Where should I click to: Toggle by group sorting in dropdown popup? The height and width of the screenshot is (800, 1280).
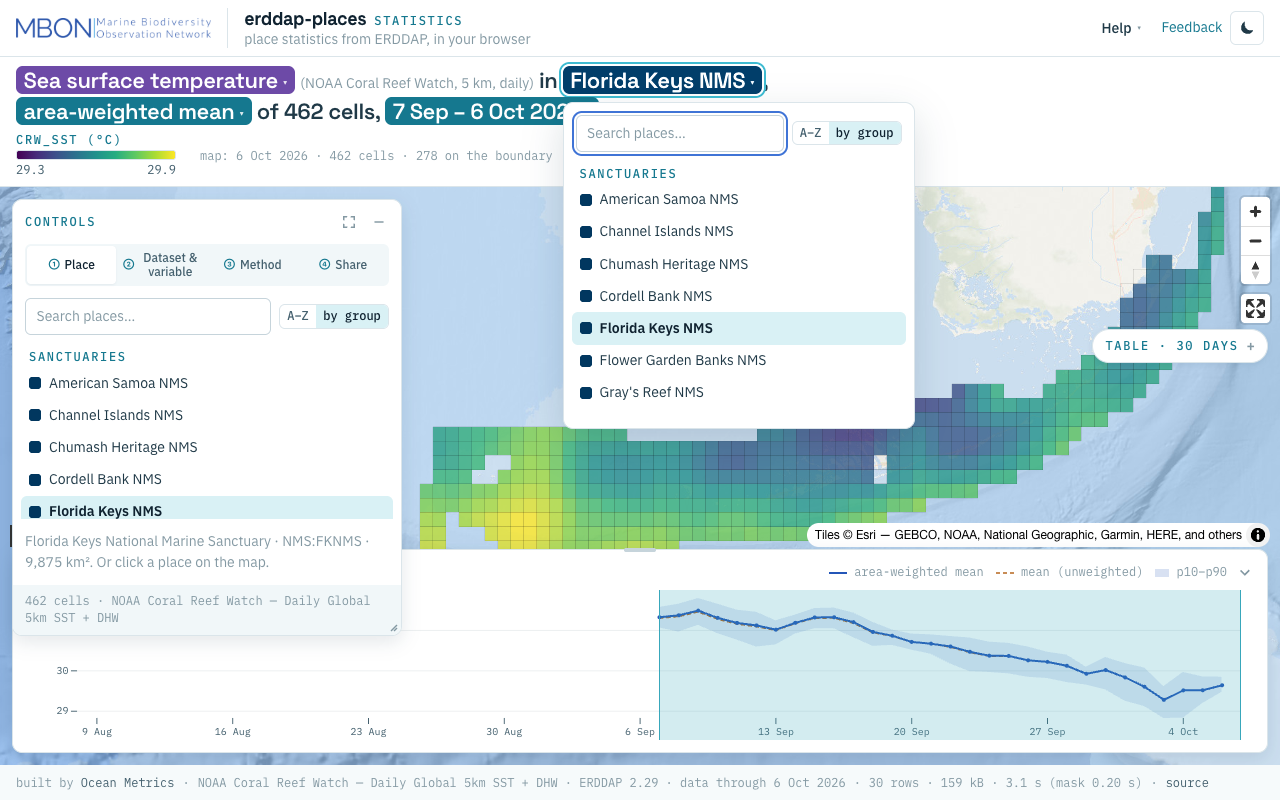point(865,133)
